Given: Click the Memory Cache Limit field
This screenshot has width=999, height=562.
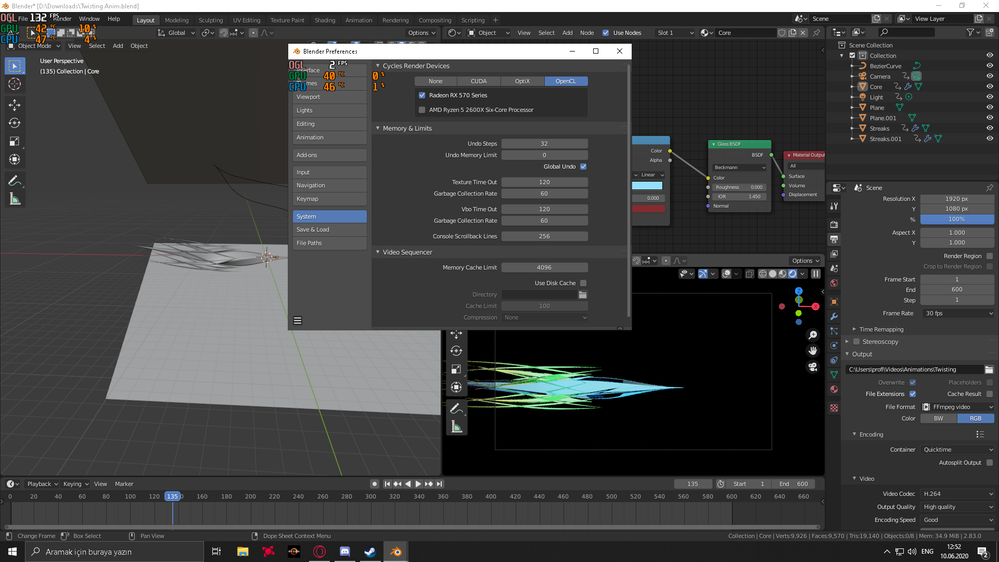Looking at the screenshot, I should 544,268.
